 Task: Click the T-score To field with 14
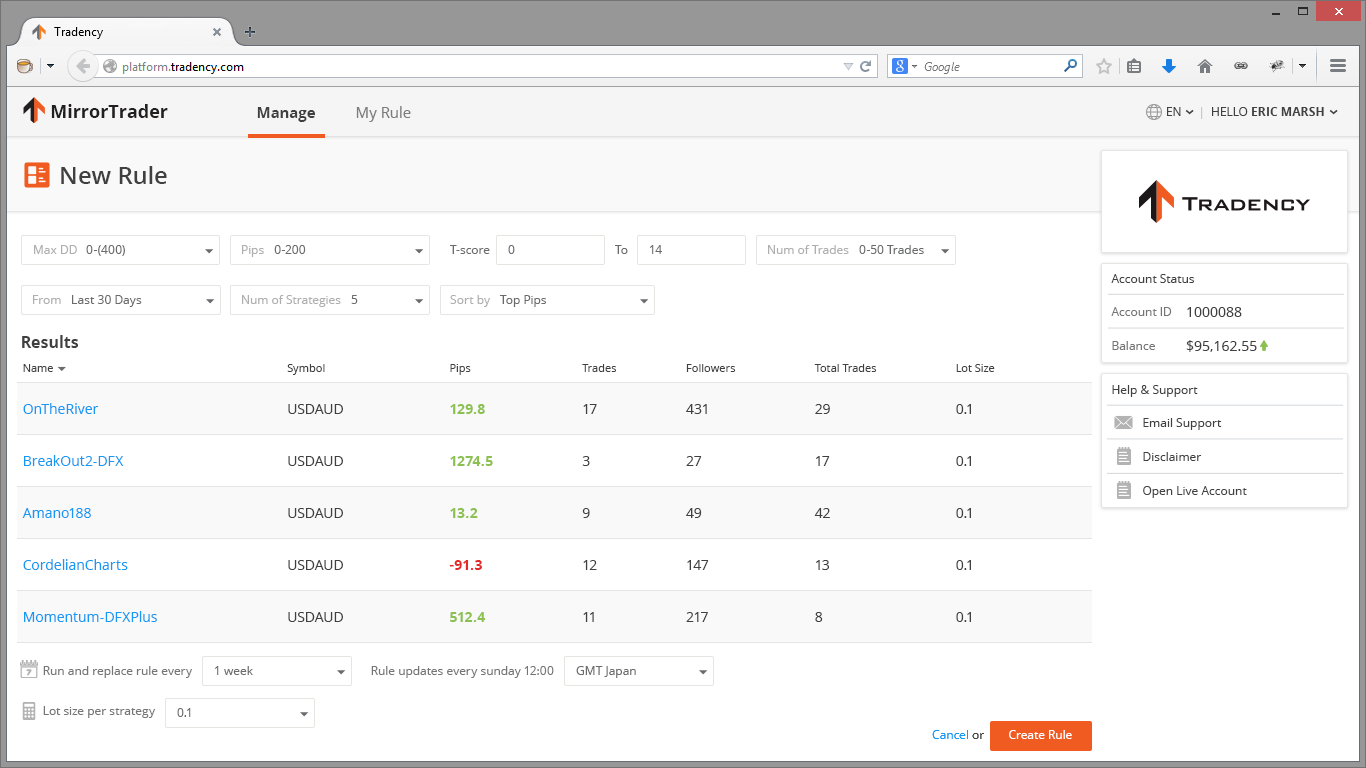coord(691,250)
